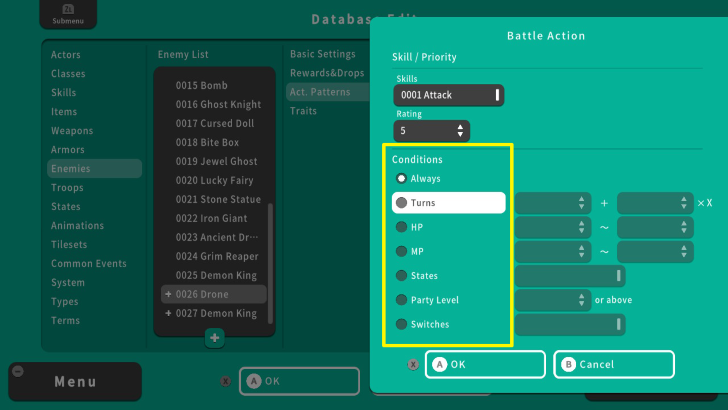The image size is (728, 410).
Task: Select the MP condition radio button
Action: (x=402, y=251)
